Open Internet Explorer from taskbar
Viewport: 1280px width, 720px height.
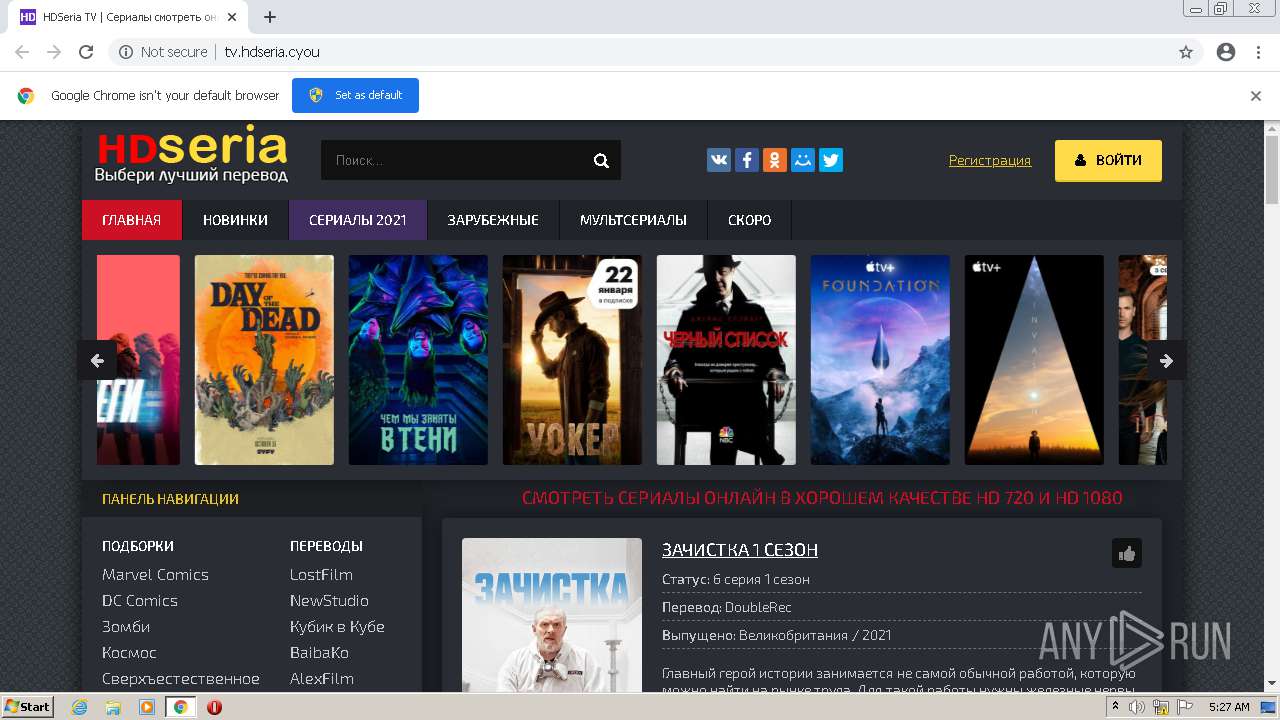click(x=80, y=707)
